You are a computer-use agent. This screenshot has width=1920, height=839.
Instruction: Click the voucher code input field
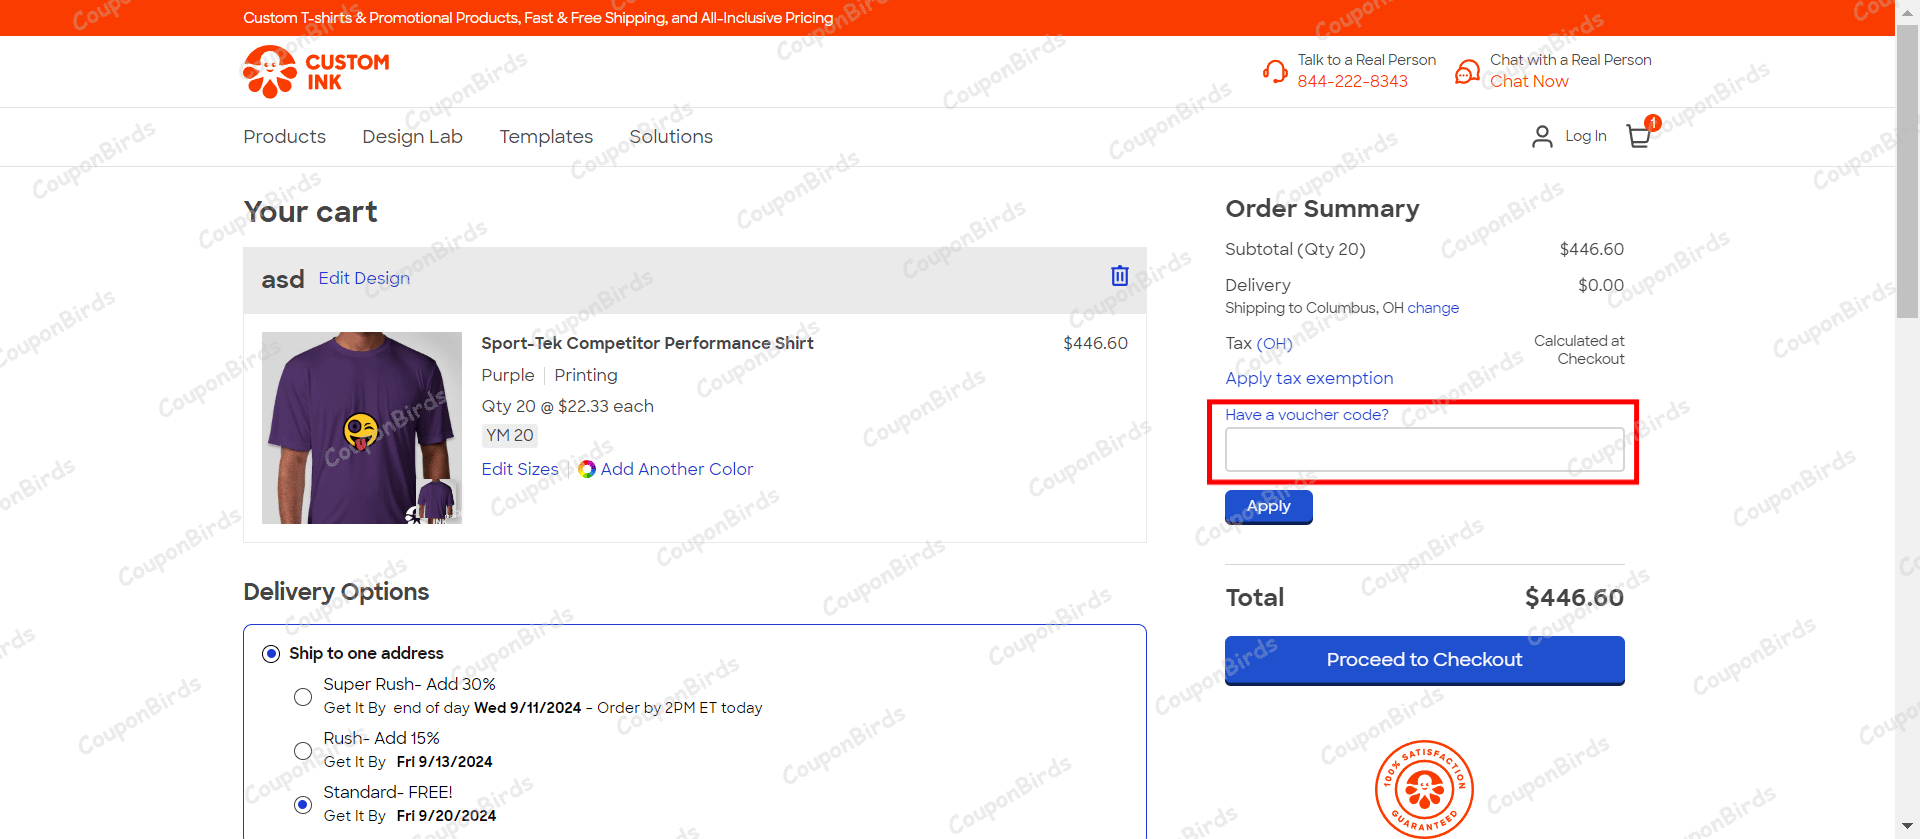tap(1425, 450)
